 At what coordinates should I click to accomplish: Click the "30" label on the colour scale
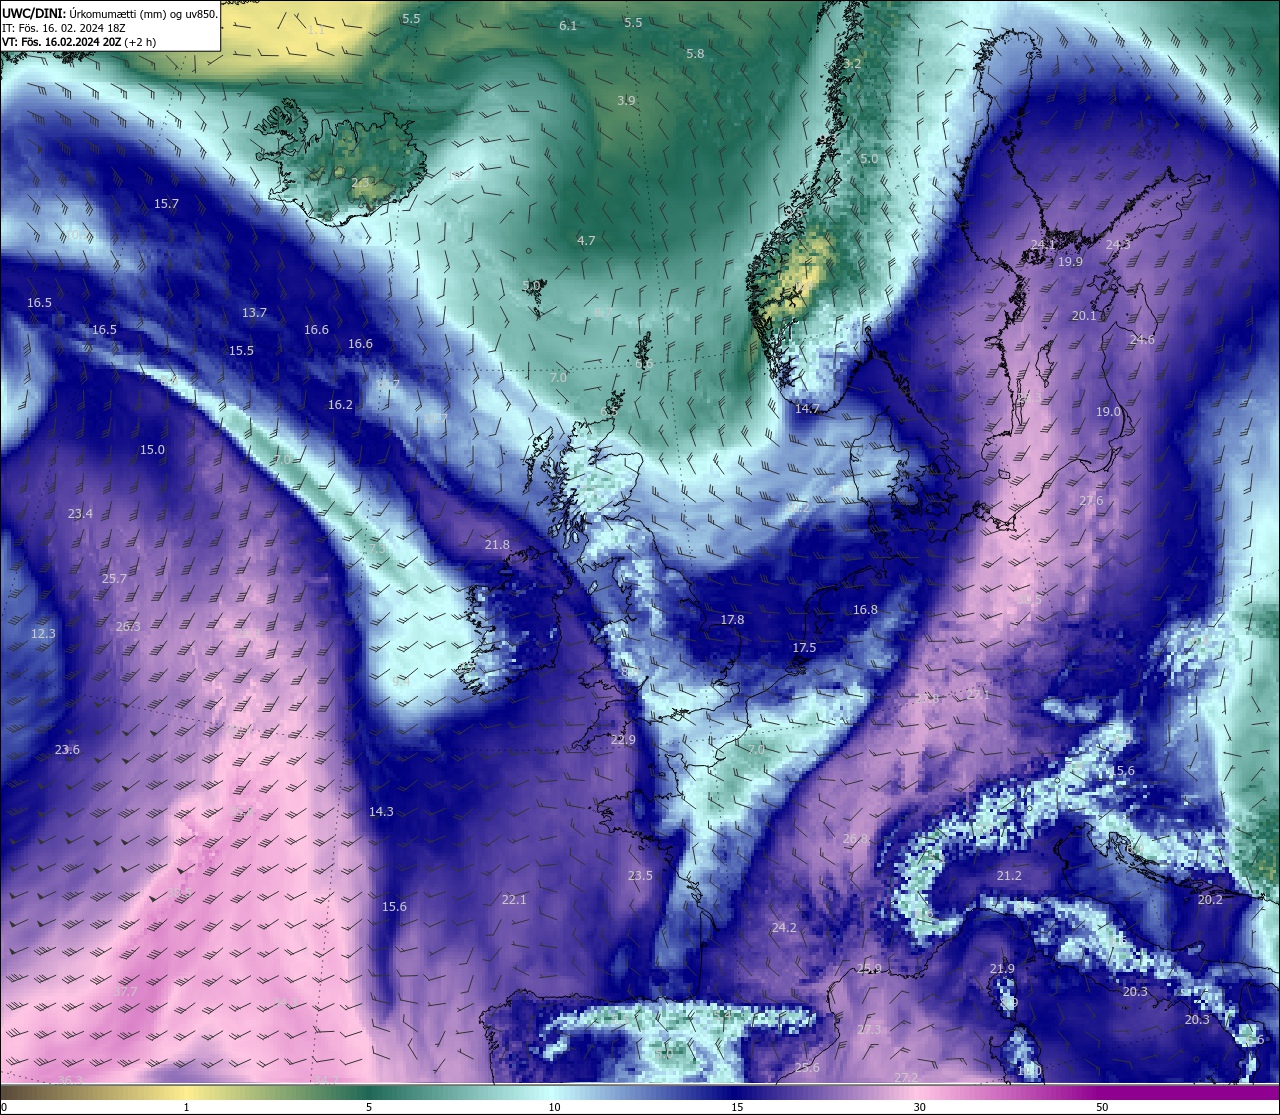coord(919,1107)
